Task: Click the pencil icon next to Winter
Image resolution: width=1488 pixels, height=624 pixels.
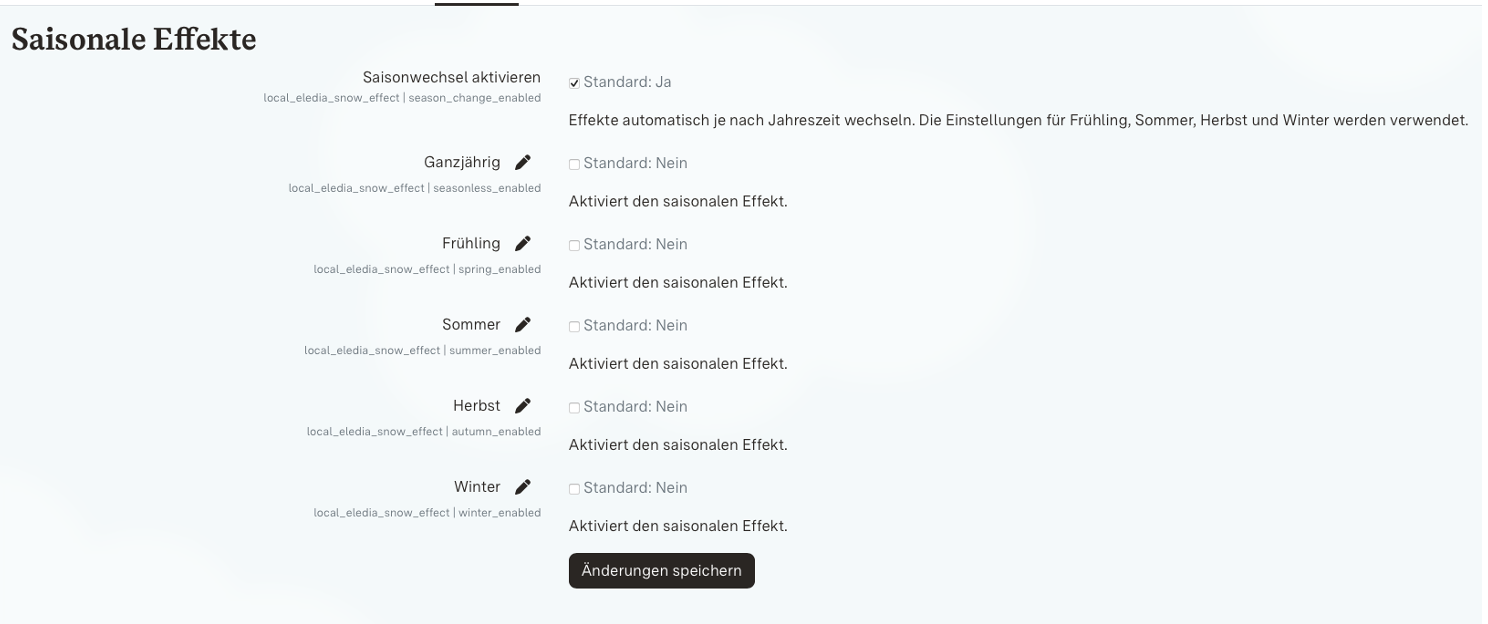Action: click(523, 487)
